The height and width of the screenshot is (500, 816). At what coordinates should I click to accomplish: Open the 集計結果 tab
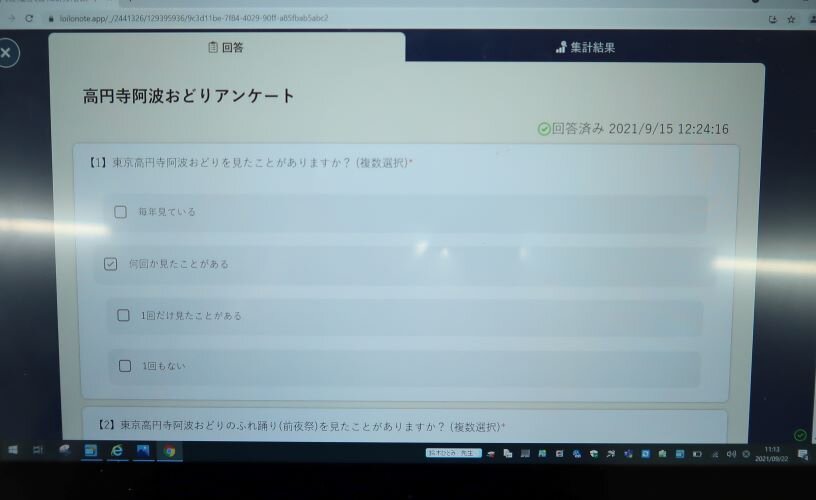pos(585,47)
